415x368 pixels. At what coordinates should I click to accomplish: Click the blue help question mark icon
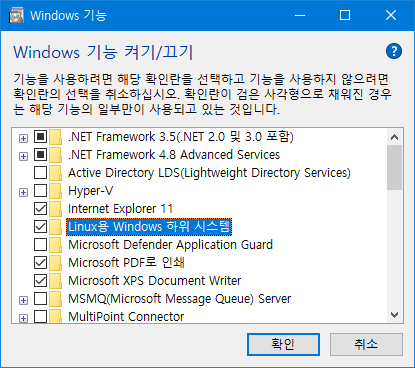(394, 51)
